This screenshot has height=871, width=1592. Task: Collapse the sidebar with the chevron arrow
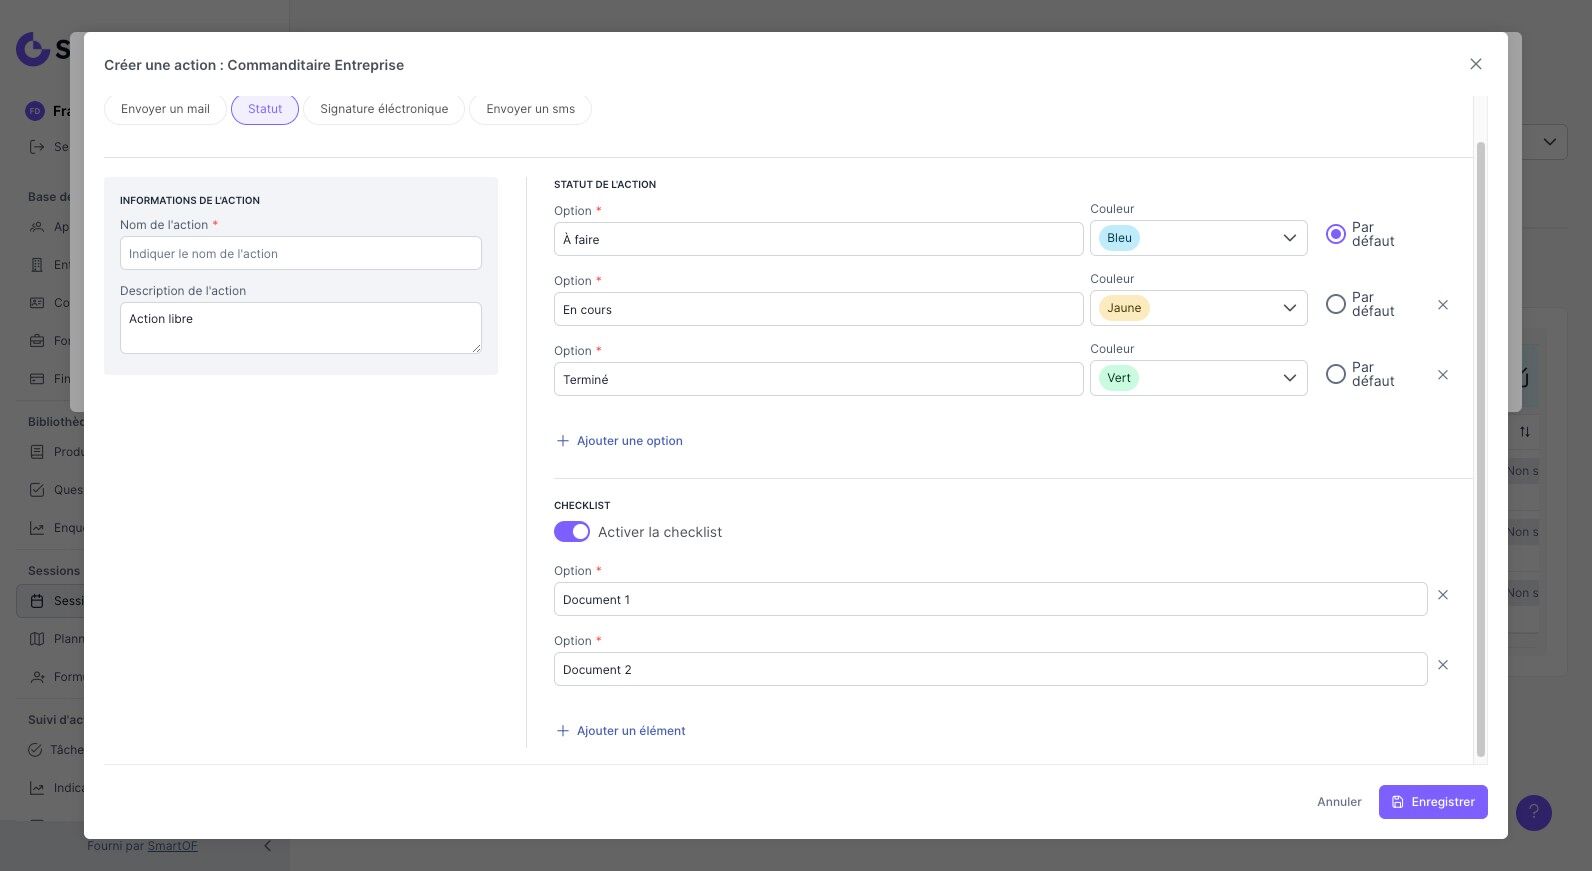click(267, 846)
